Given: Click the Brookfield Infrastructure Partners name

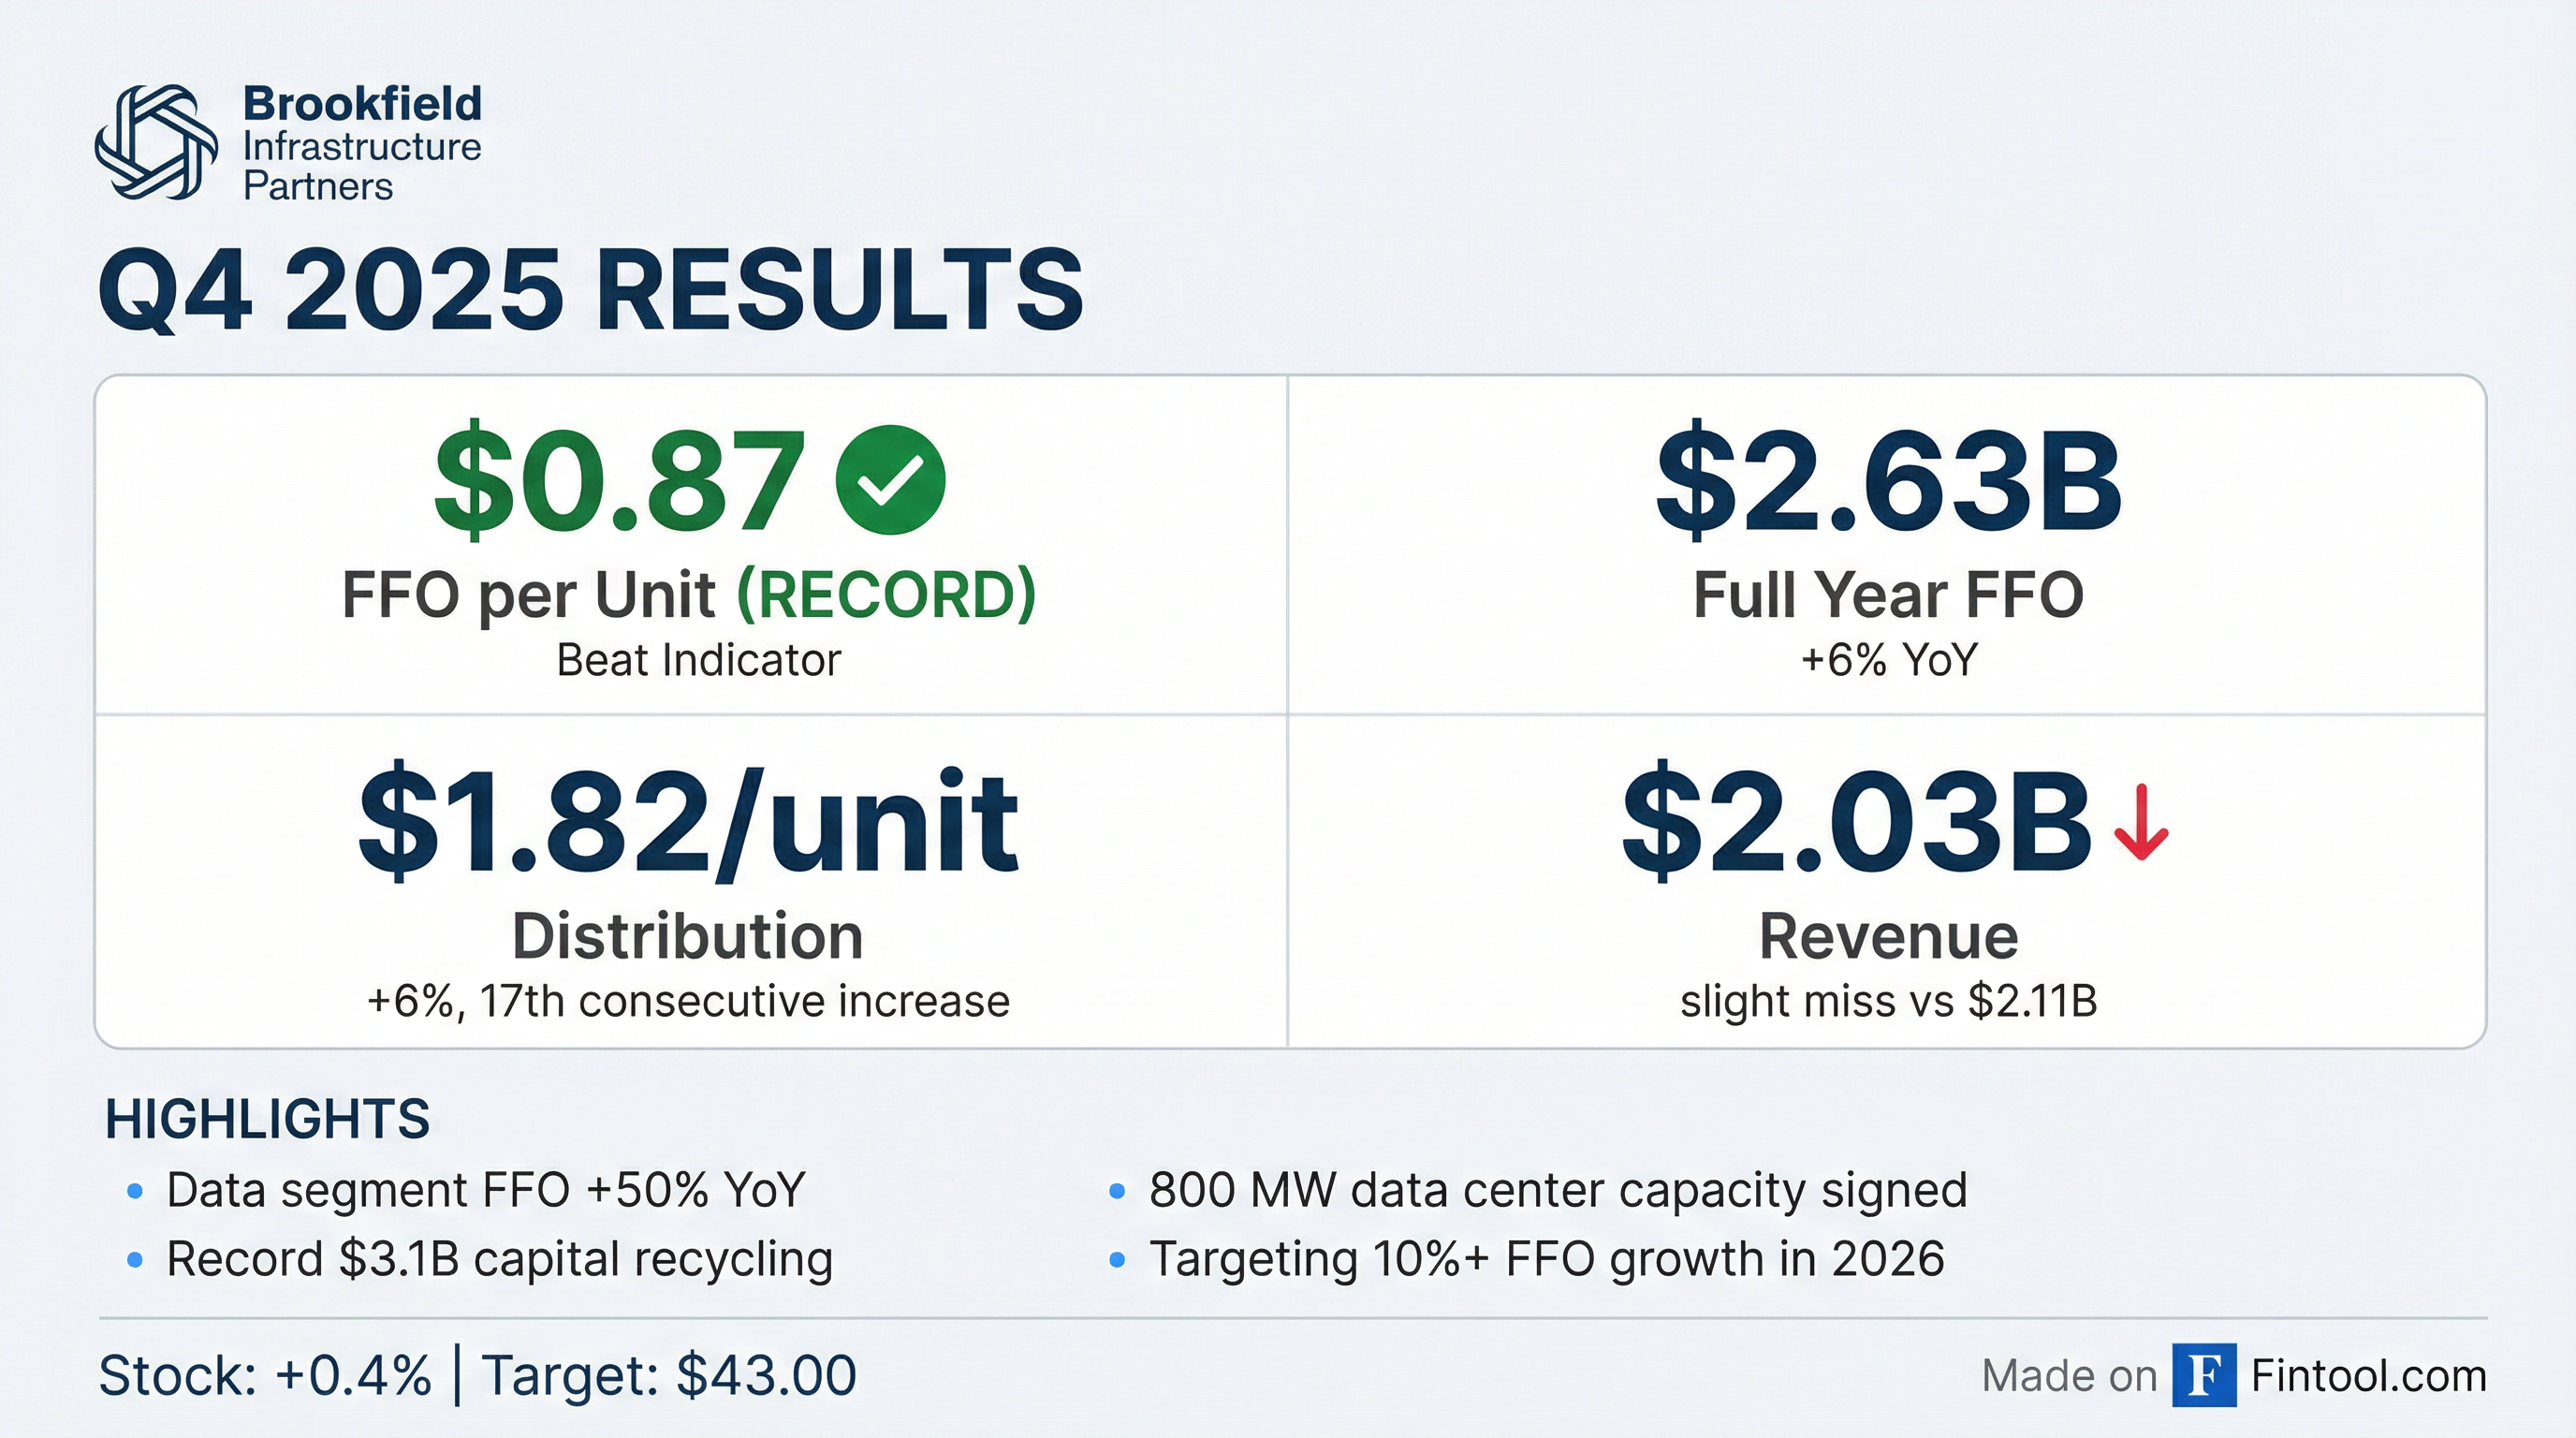Looking at the screenshot, I should click(362, 144).
